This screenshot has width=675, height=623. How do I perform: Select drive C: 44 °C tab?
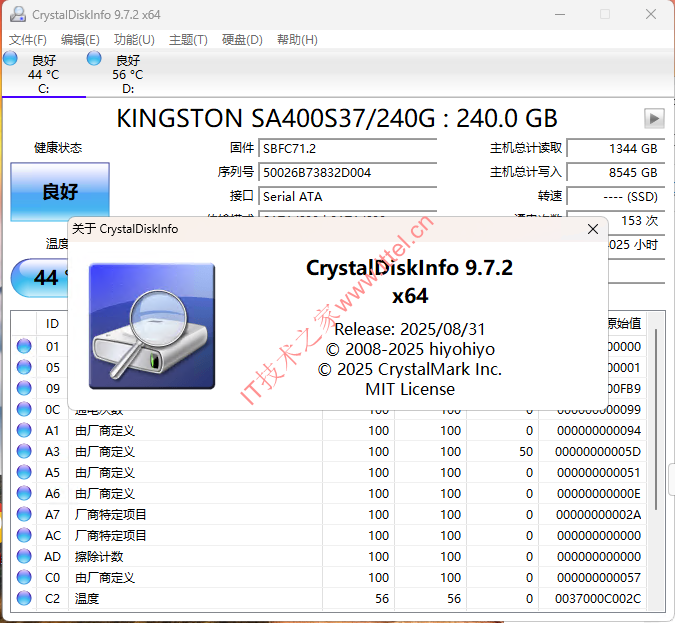pyautogui.click(x=43, y=74)
